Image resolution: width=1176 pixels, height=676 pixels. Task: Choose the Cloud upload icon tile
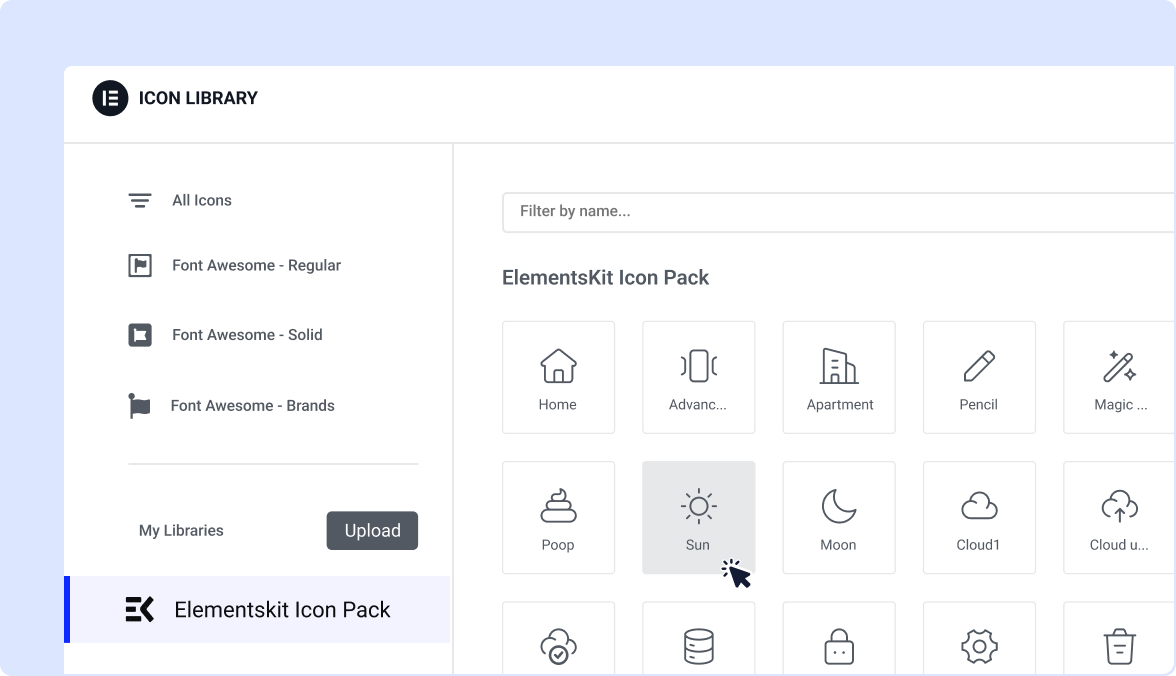pyautogui.click(x=1119, y=518)
